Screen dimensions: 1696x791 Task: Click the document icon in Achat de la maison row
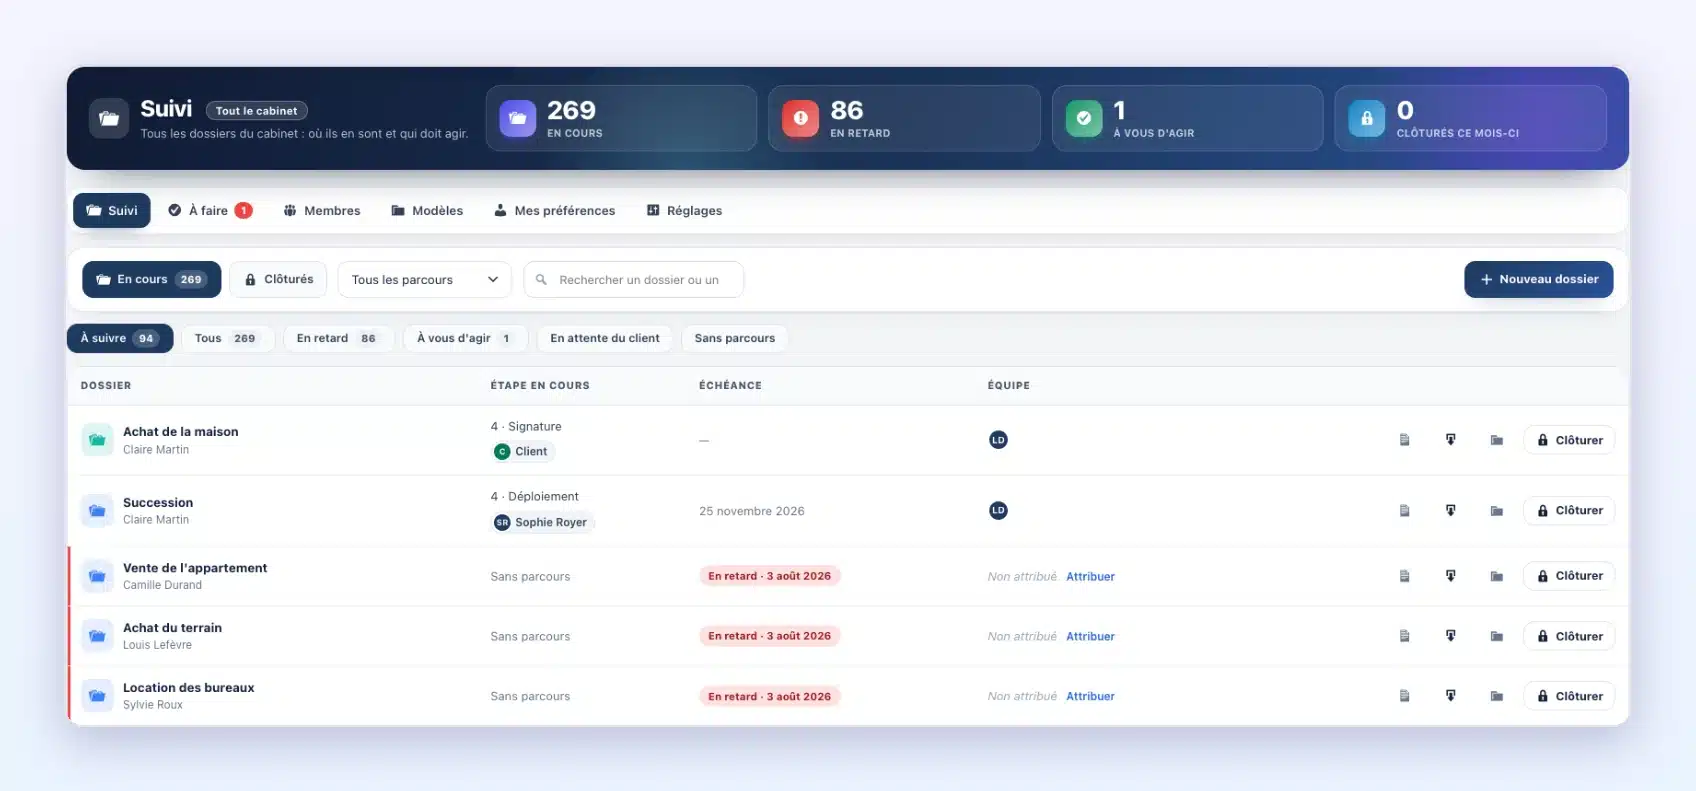pos(1404,440)
